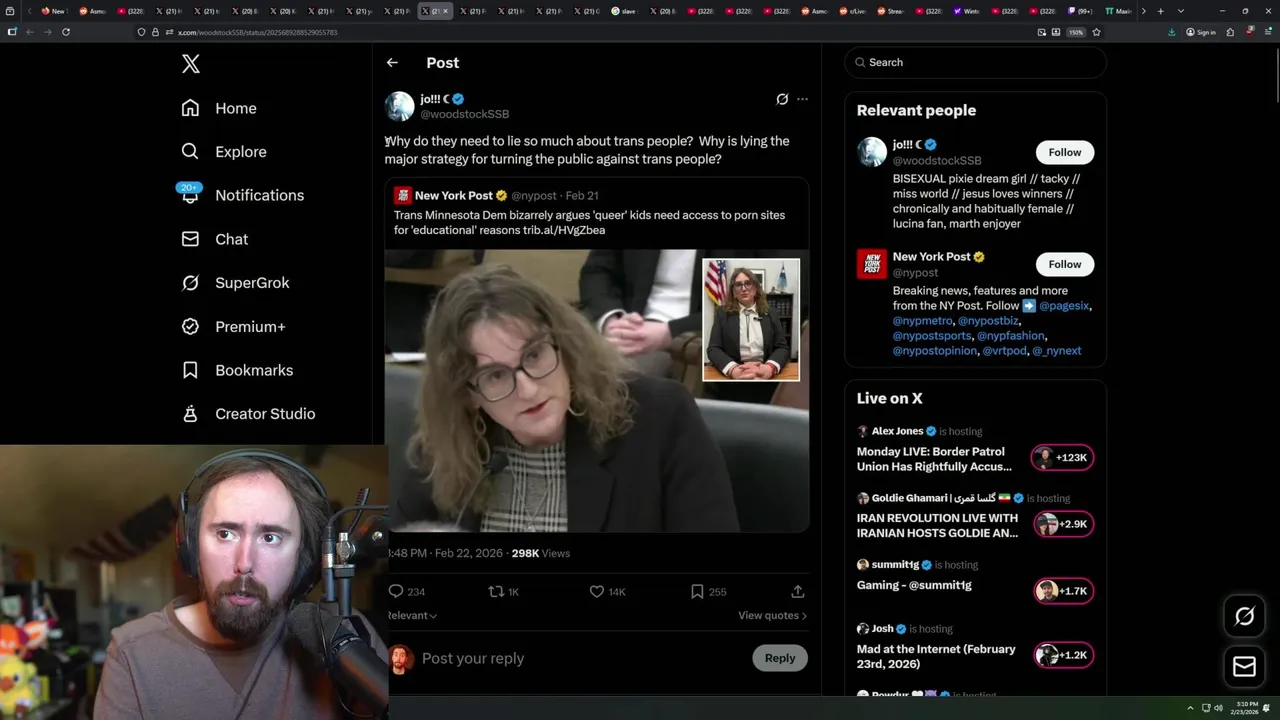Join Alex Jones live with +123K

click(x=1062, y=458)
